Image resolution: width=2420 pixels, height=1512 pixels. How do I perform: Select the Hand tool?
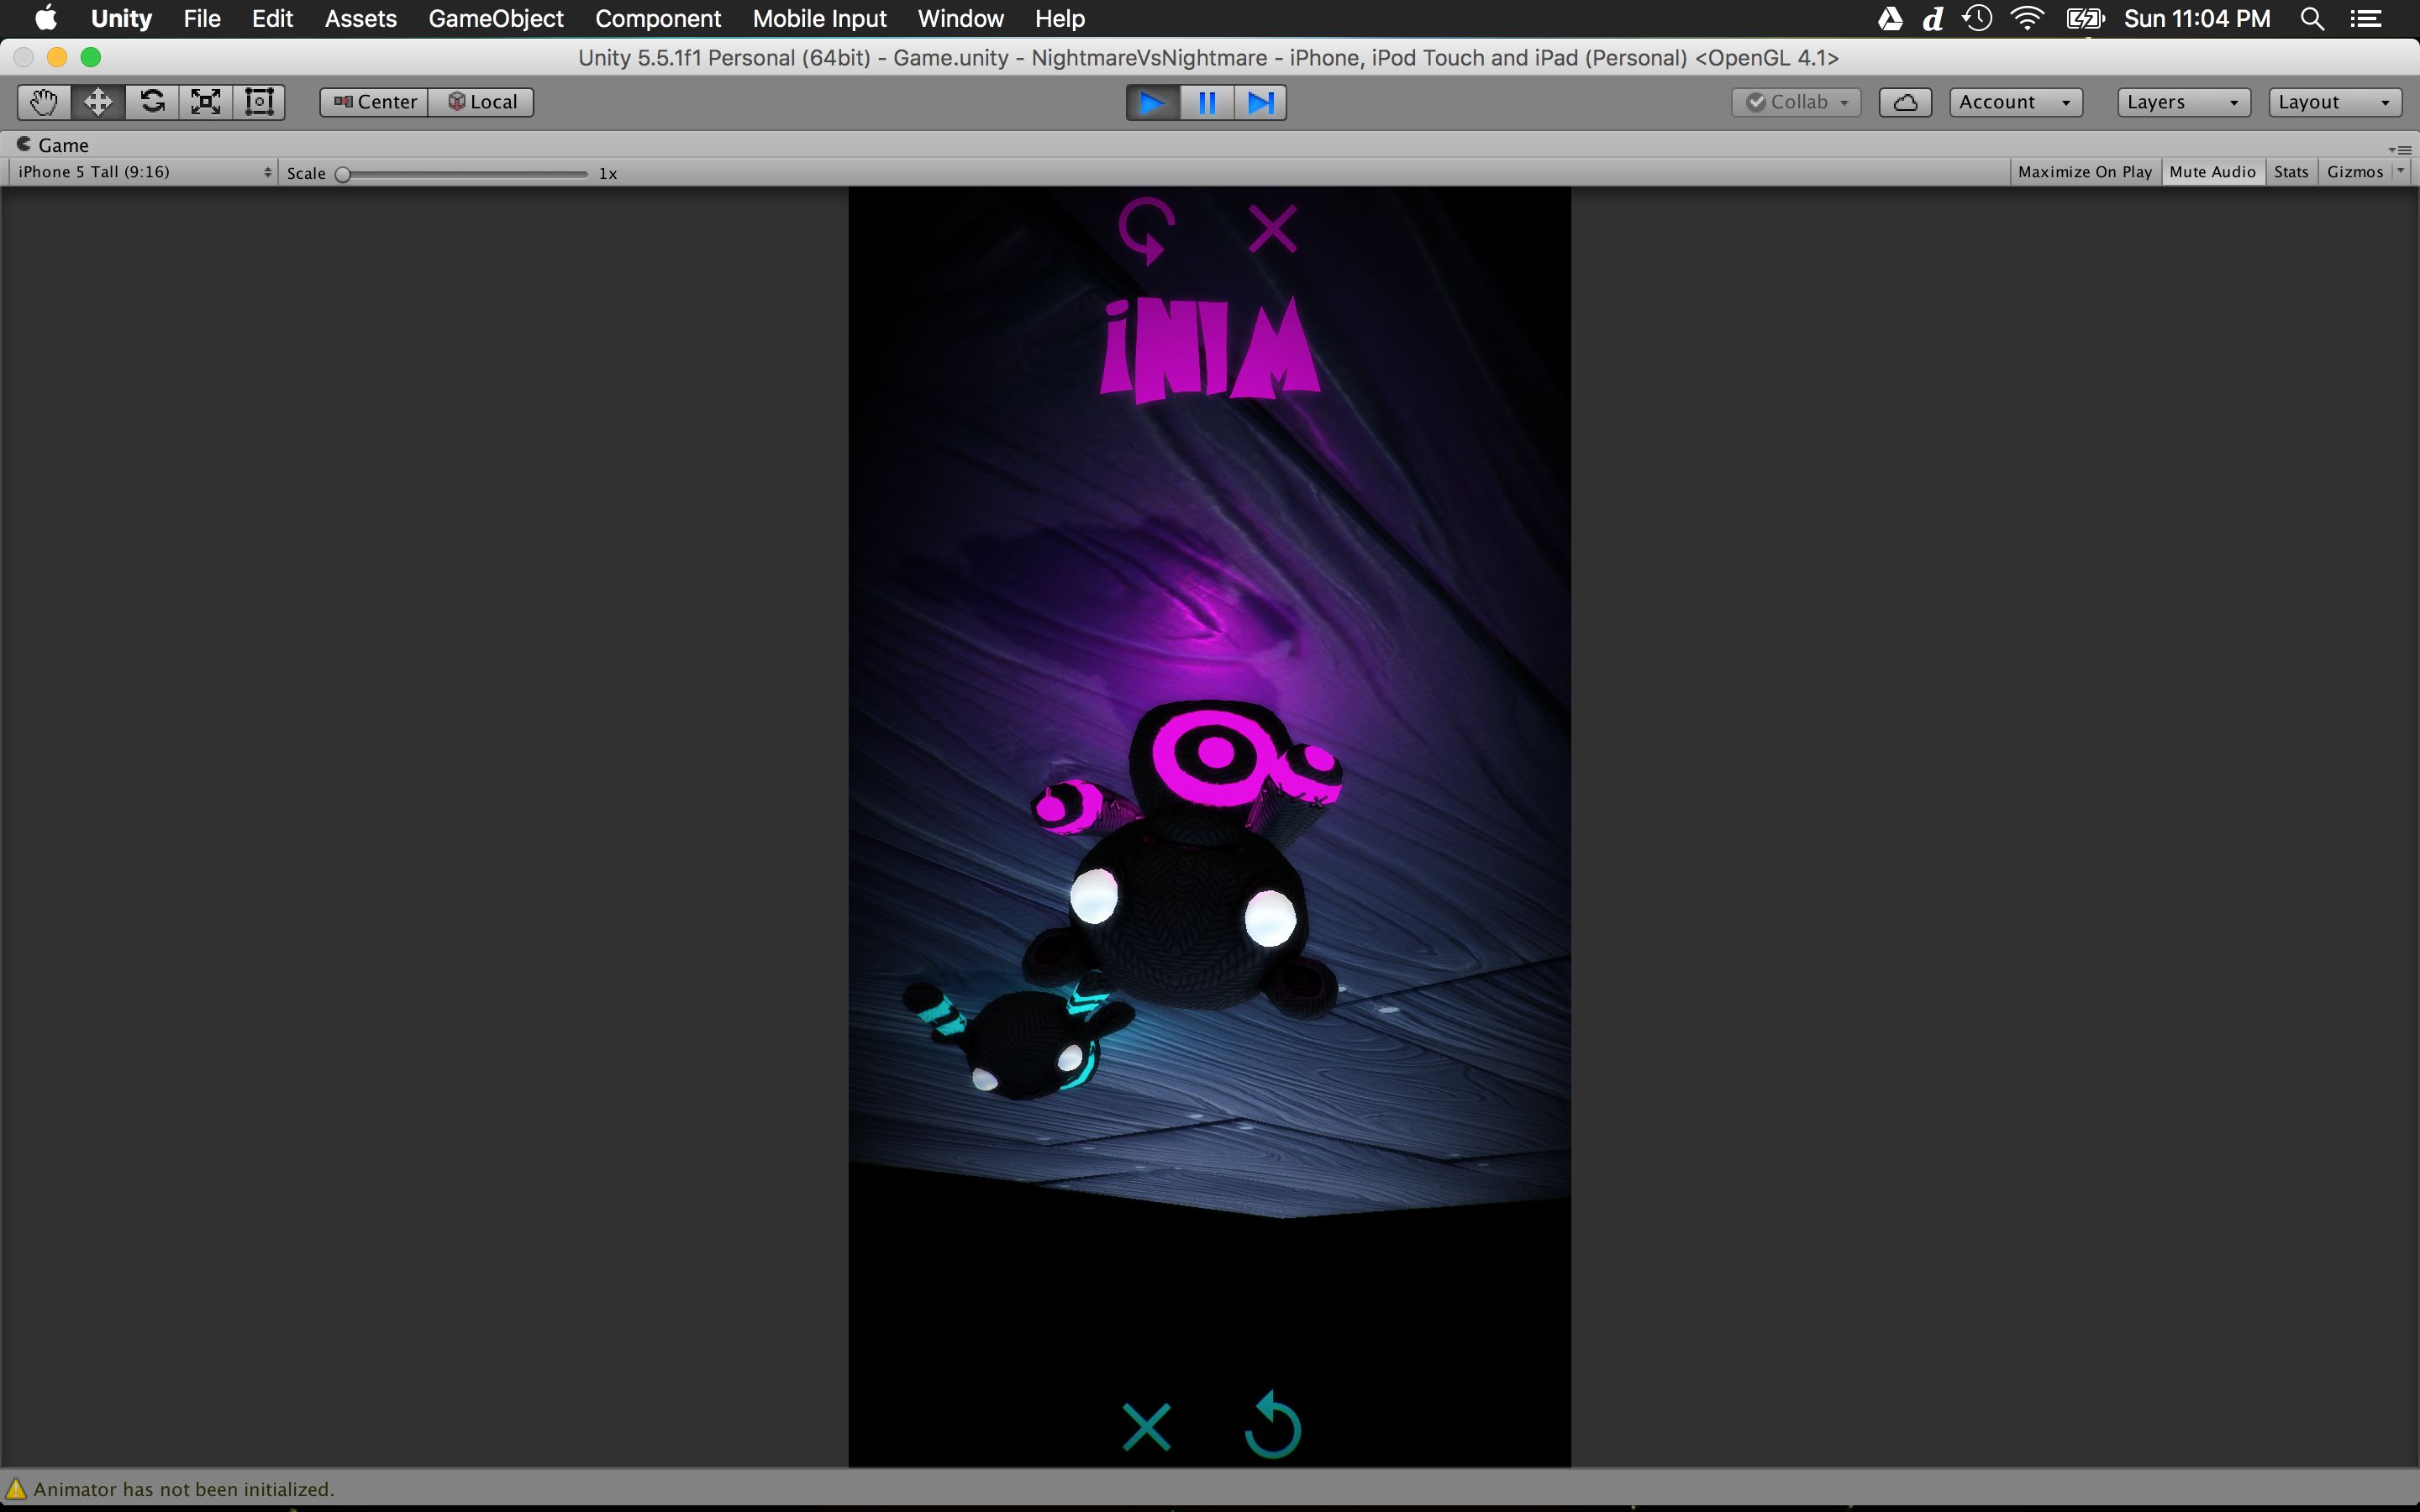[x=44, y=102]
